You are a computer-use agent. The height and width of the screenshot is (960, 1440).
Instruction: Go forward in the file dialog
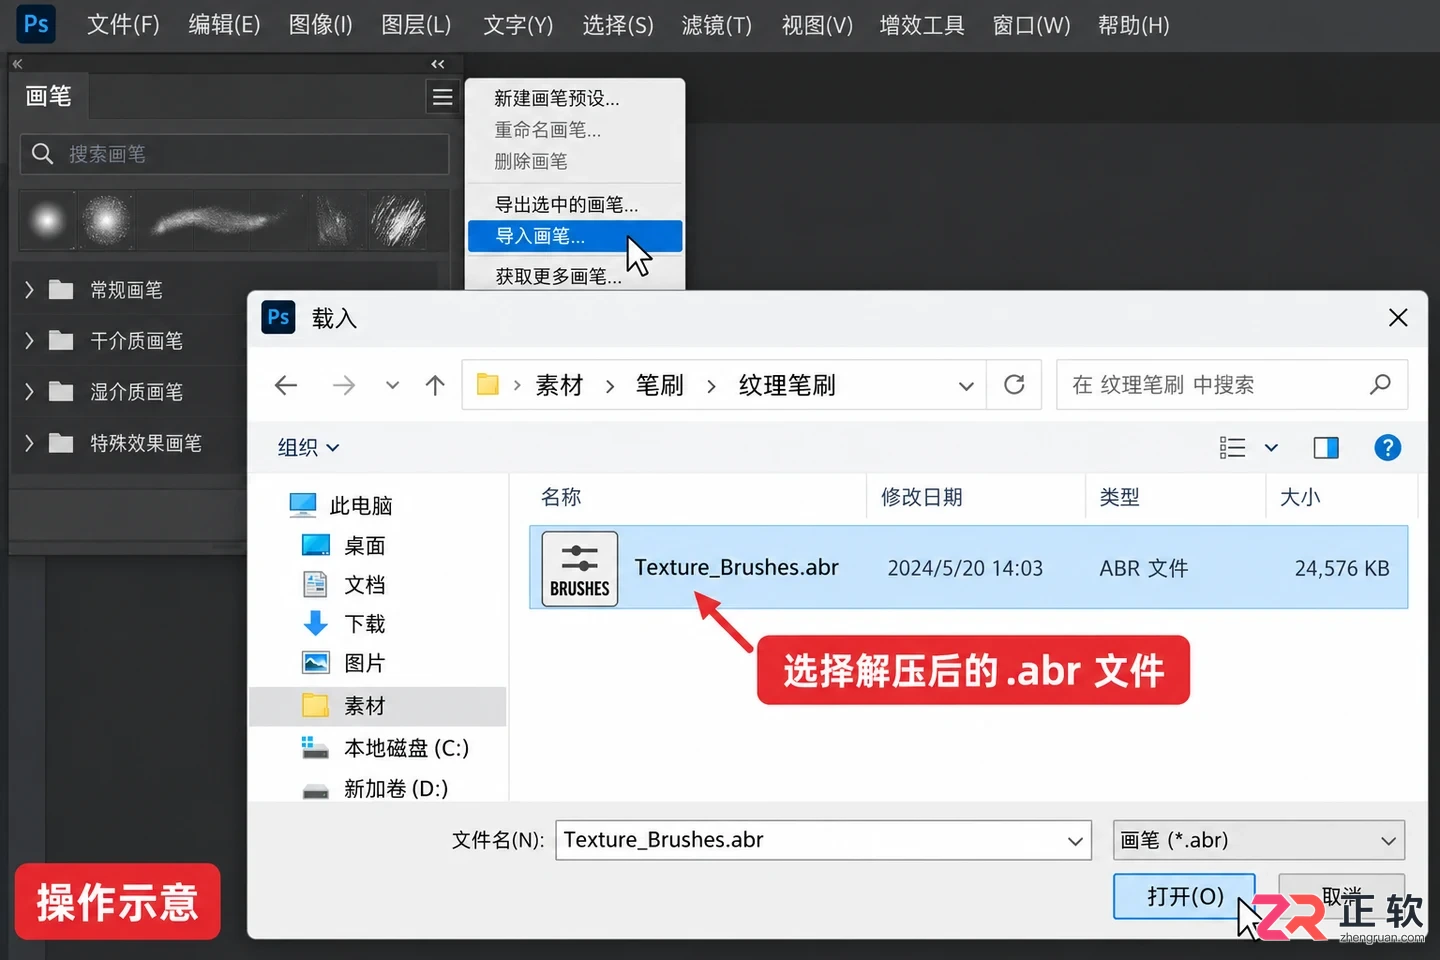coord(343,385)
